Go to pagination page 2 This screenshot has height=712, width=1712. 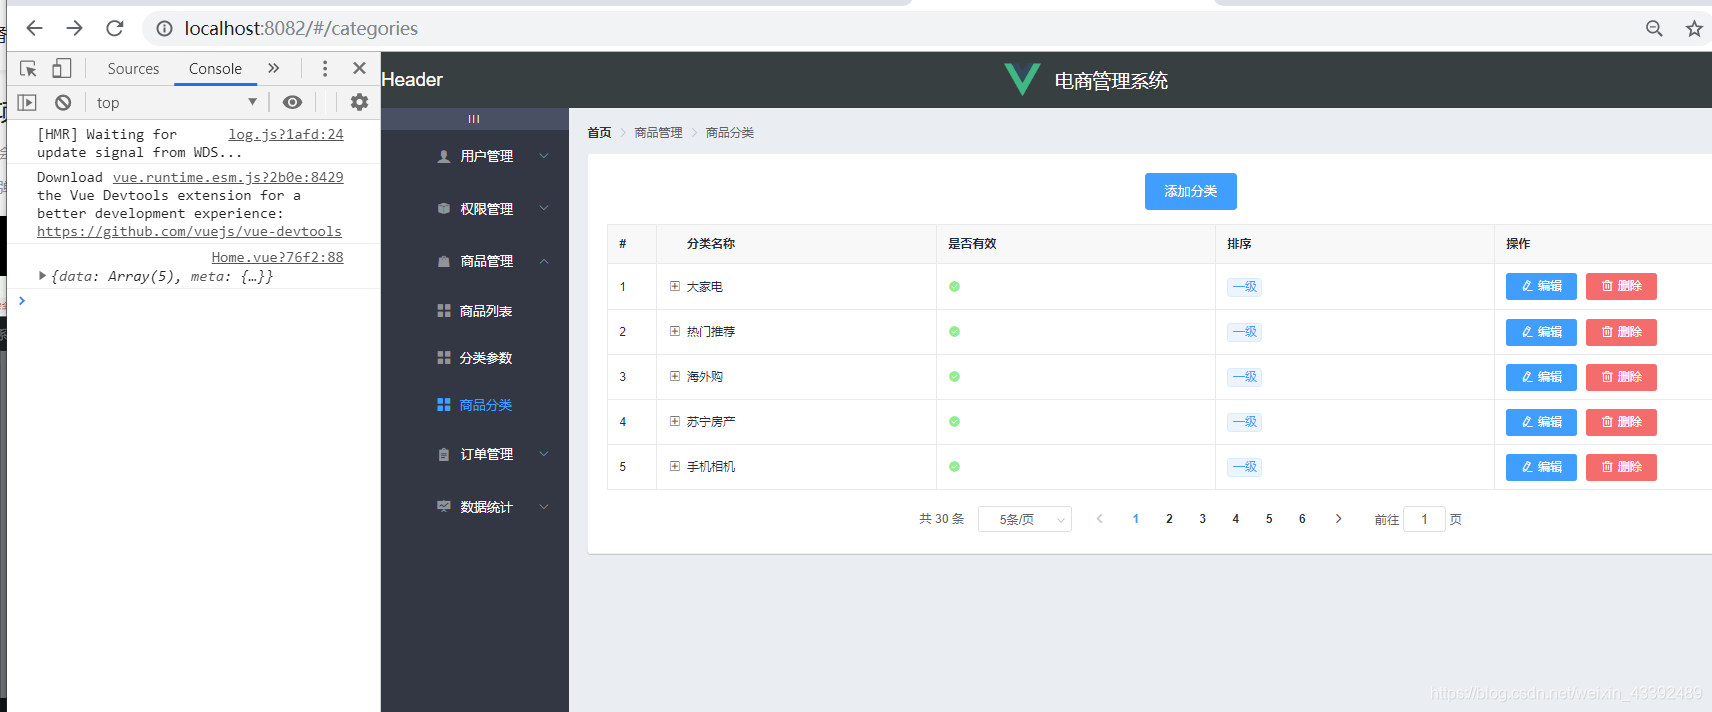click(1169, 519)
